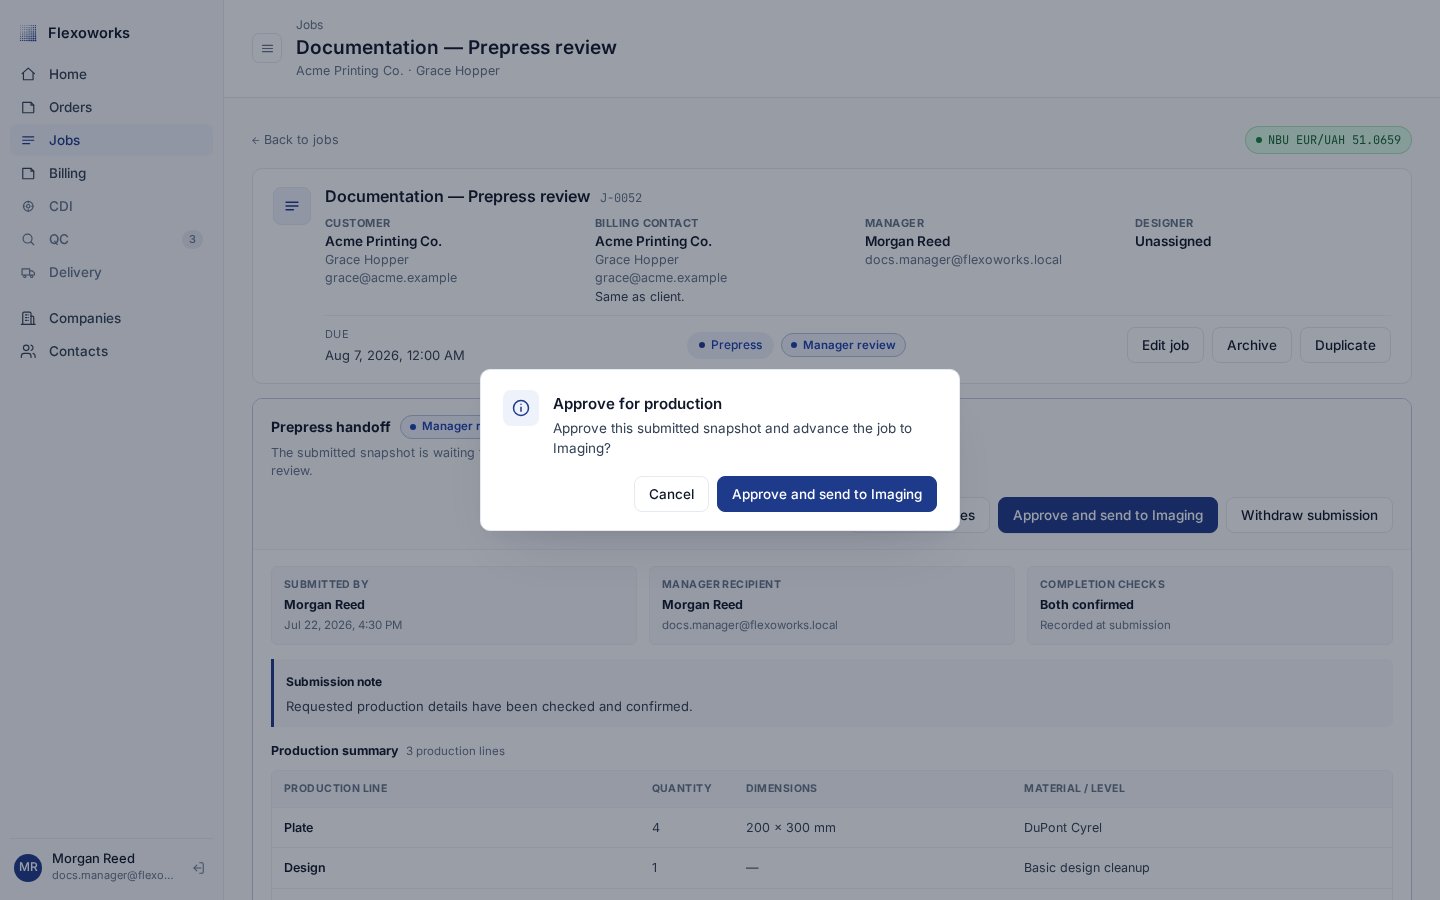The image size is (1440, 900).
Task: Click the Prepress status chip
Action: (x=730, y=345)
